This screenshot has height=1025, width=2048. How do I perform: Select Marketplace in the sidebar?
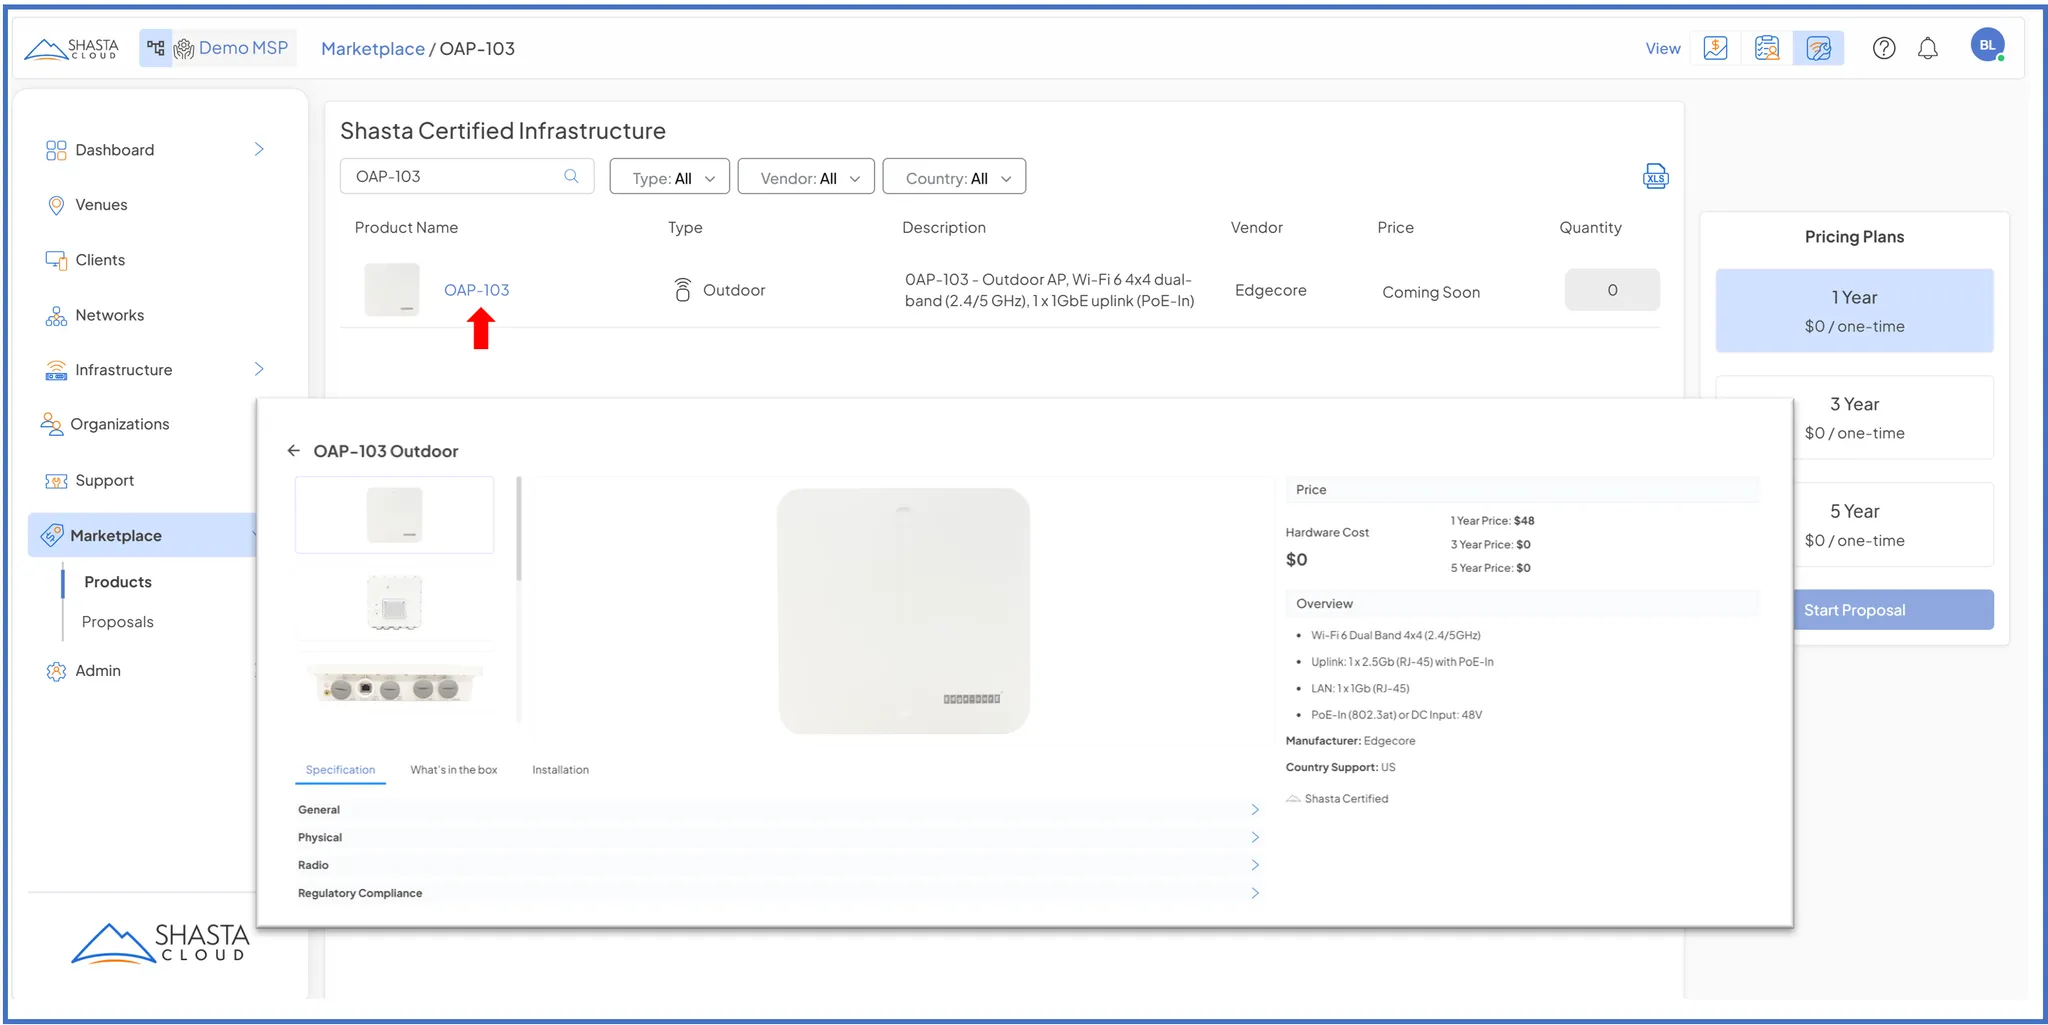point(142,535)
